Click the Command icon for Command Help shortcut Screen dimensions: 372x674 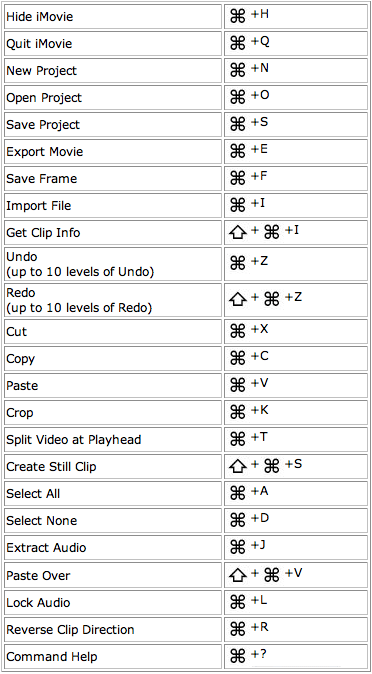click(237, 656)
